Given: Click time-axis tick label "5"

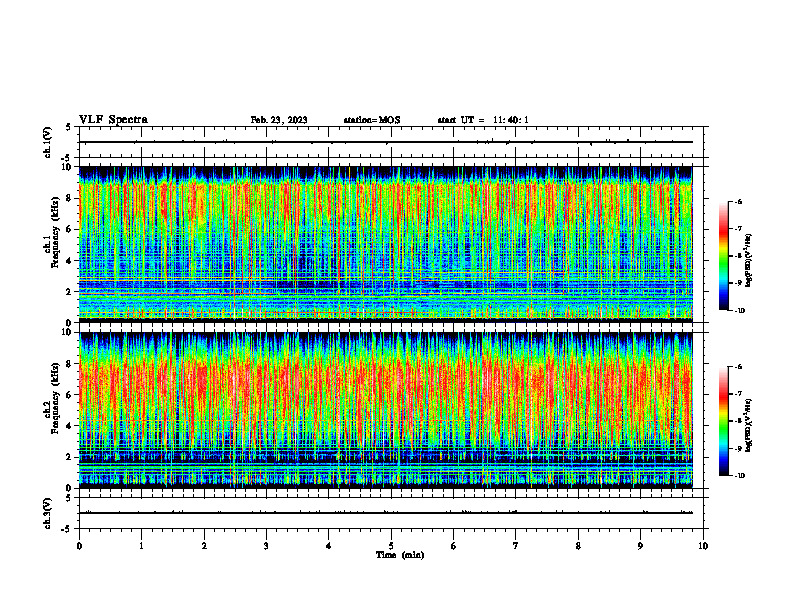Looking at the screenshot, I should coord(391,546).
